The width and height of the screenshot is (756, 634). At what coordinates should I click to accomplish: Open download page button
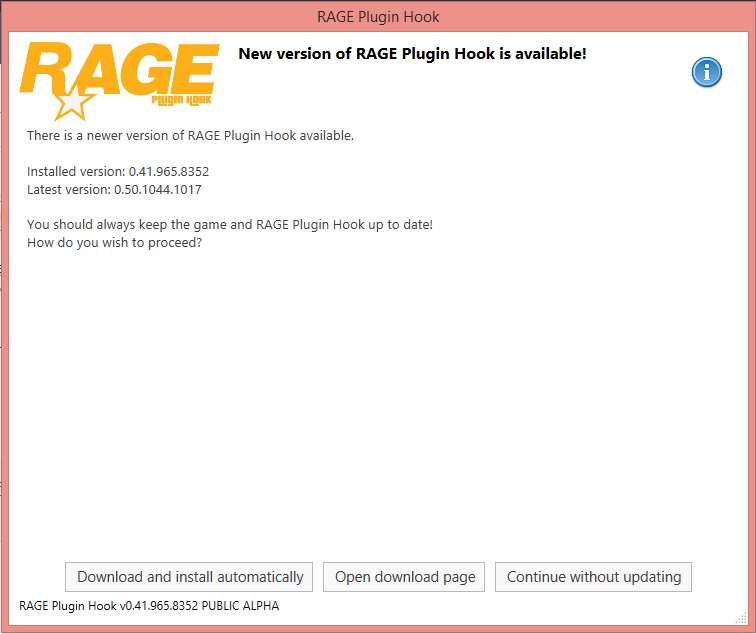pyautogui.click(x=404, y=577)
